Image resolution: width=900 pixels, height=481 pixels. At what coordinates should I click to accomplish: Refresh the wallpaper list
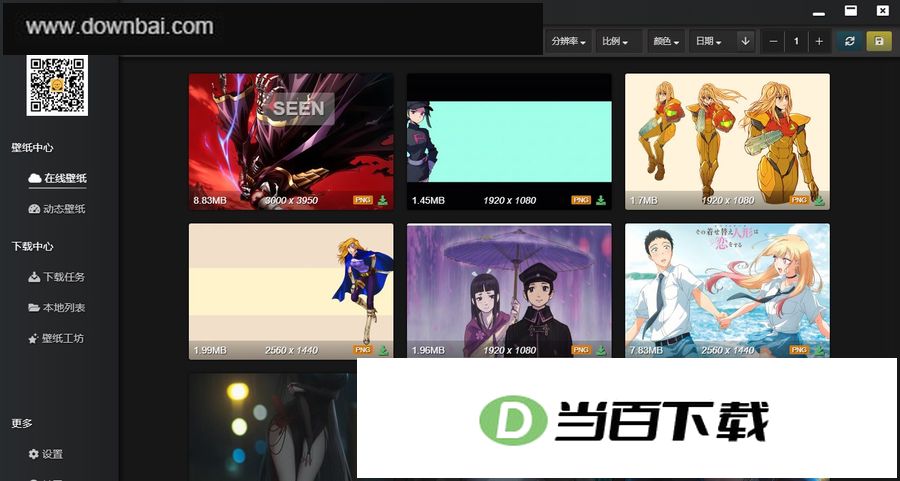pos(850,41)
